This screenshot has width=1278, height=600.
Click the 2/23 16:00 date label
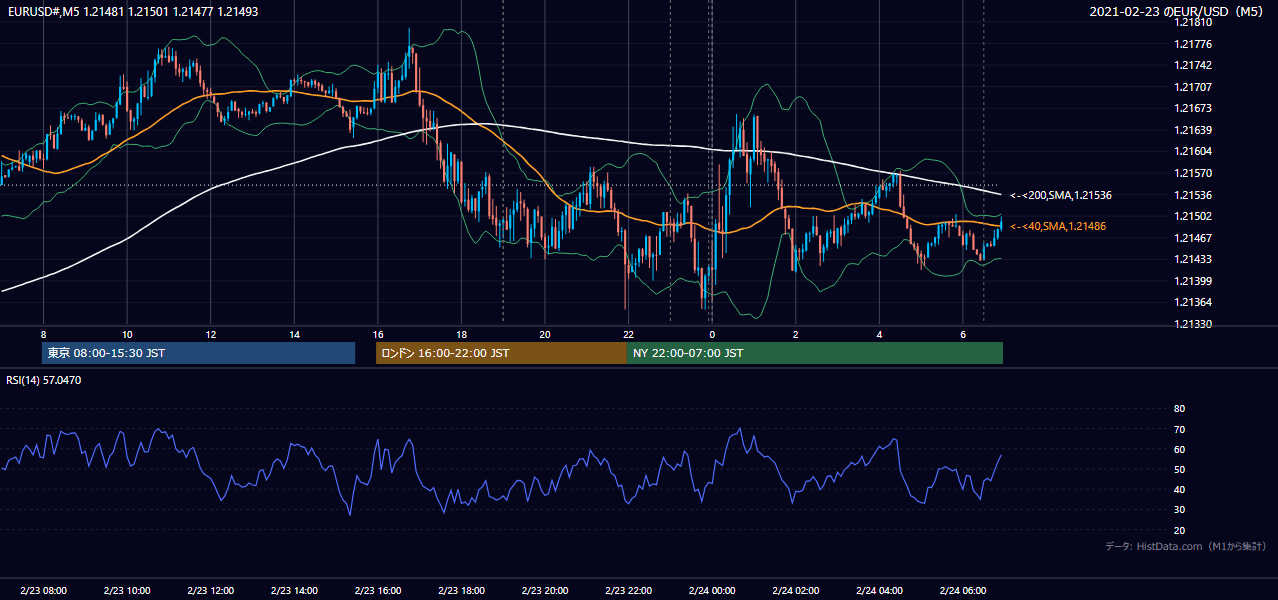(377, 591)
